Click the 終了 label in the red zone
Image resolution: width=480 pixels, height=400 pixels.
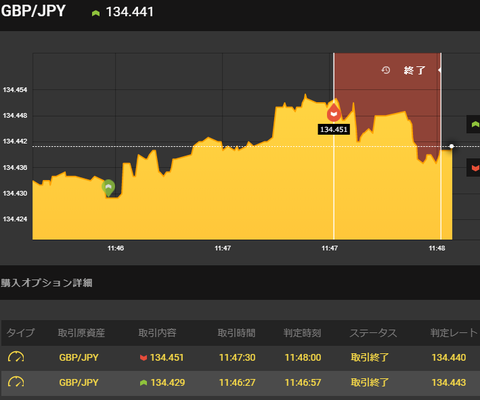pyautogui.click(x=414, y=70)
